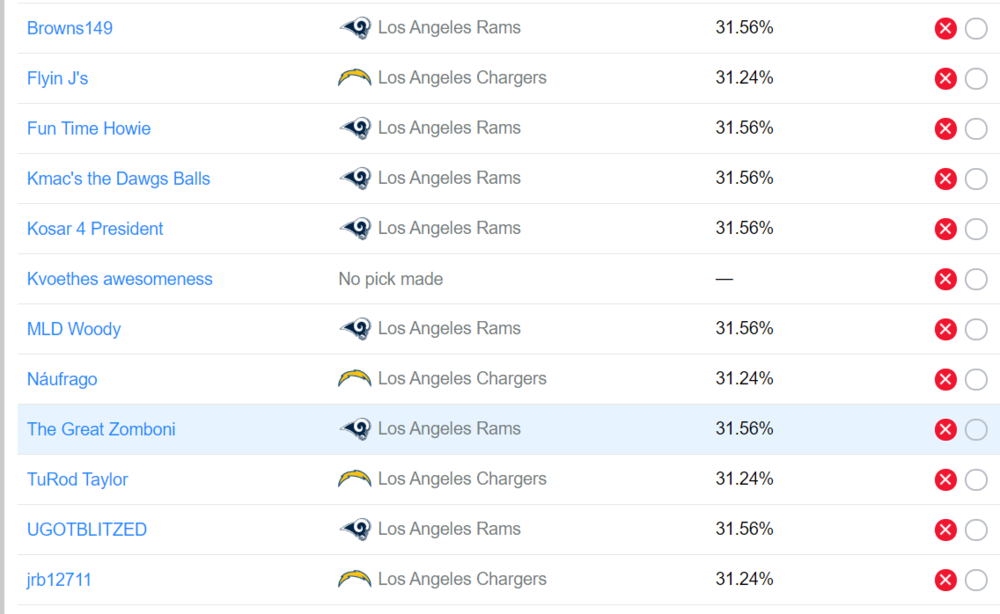
Task: Click red X icon for Kmac's the Dawgs Balls
Action: coord(945,179)
